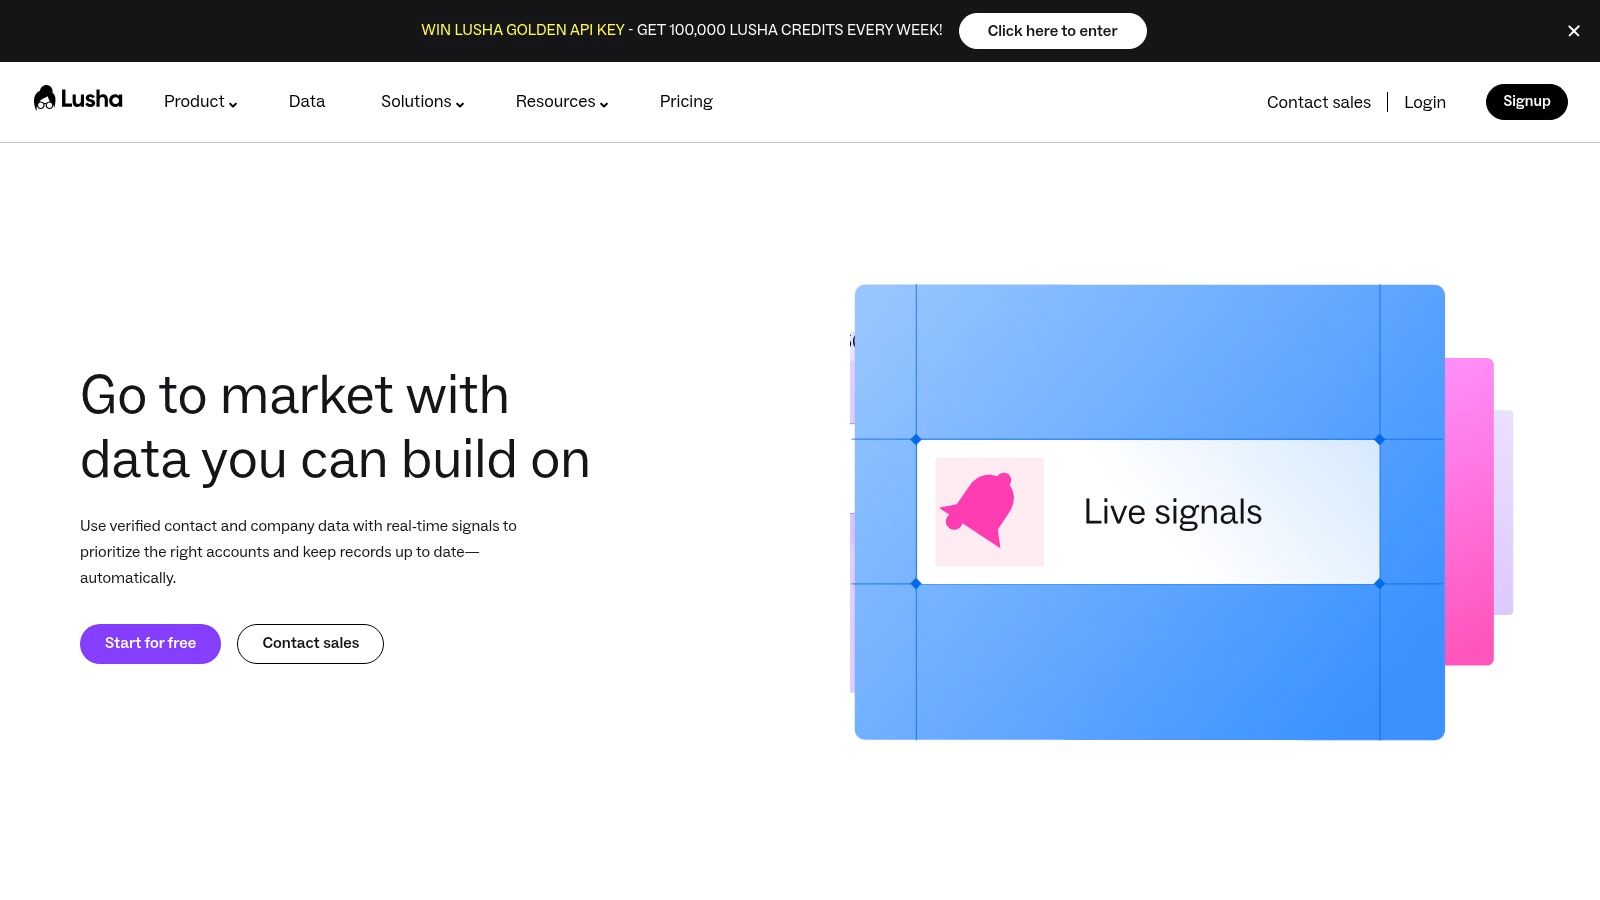The image size is (1600, 900).
Task: Go to the Pricing page
Action: tap(686, 102)
